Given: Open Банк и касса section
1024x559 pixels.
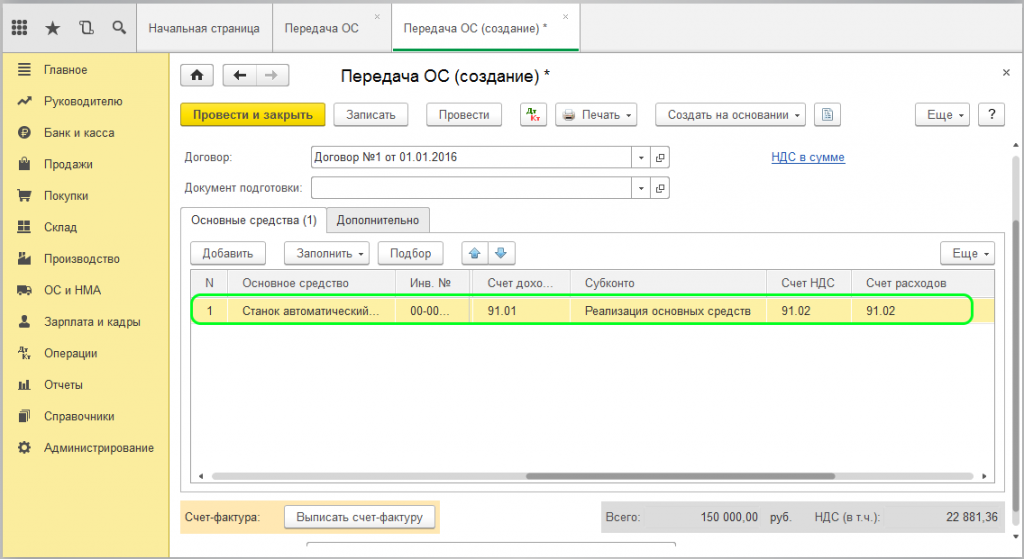Looking at the screenshot, I should pos(79,133).
